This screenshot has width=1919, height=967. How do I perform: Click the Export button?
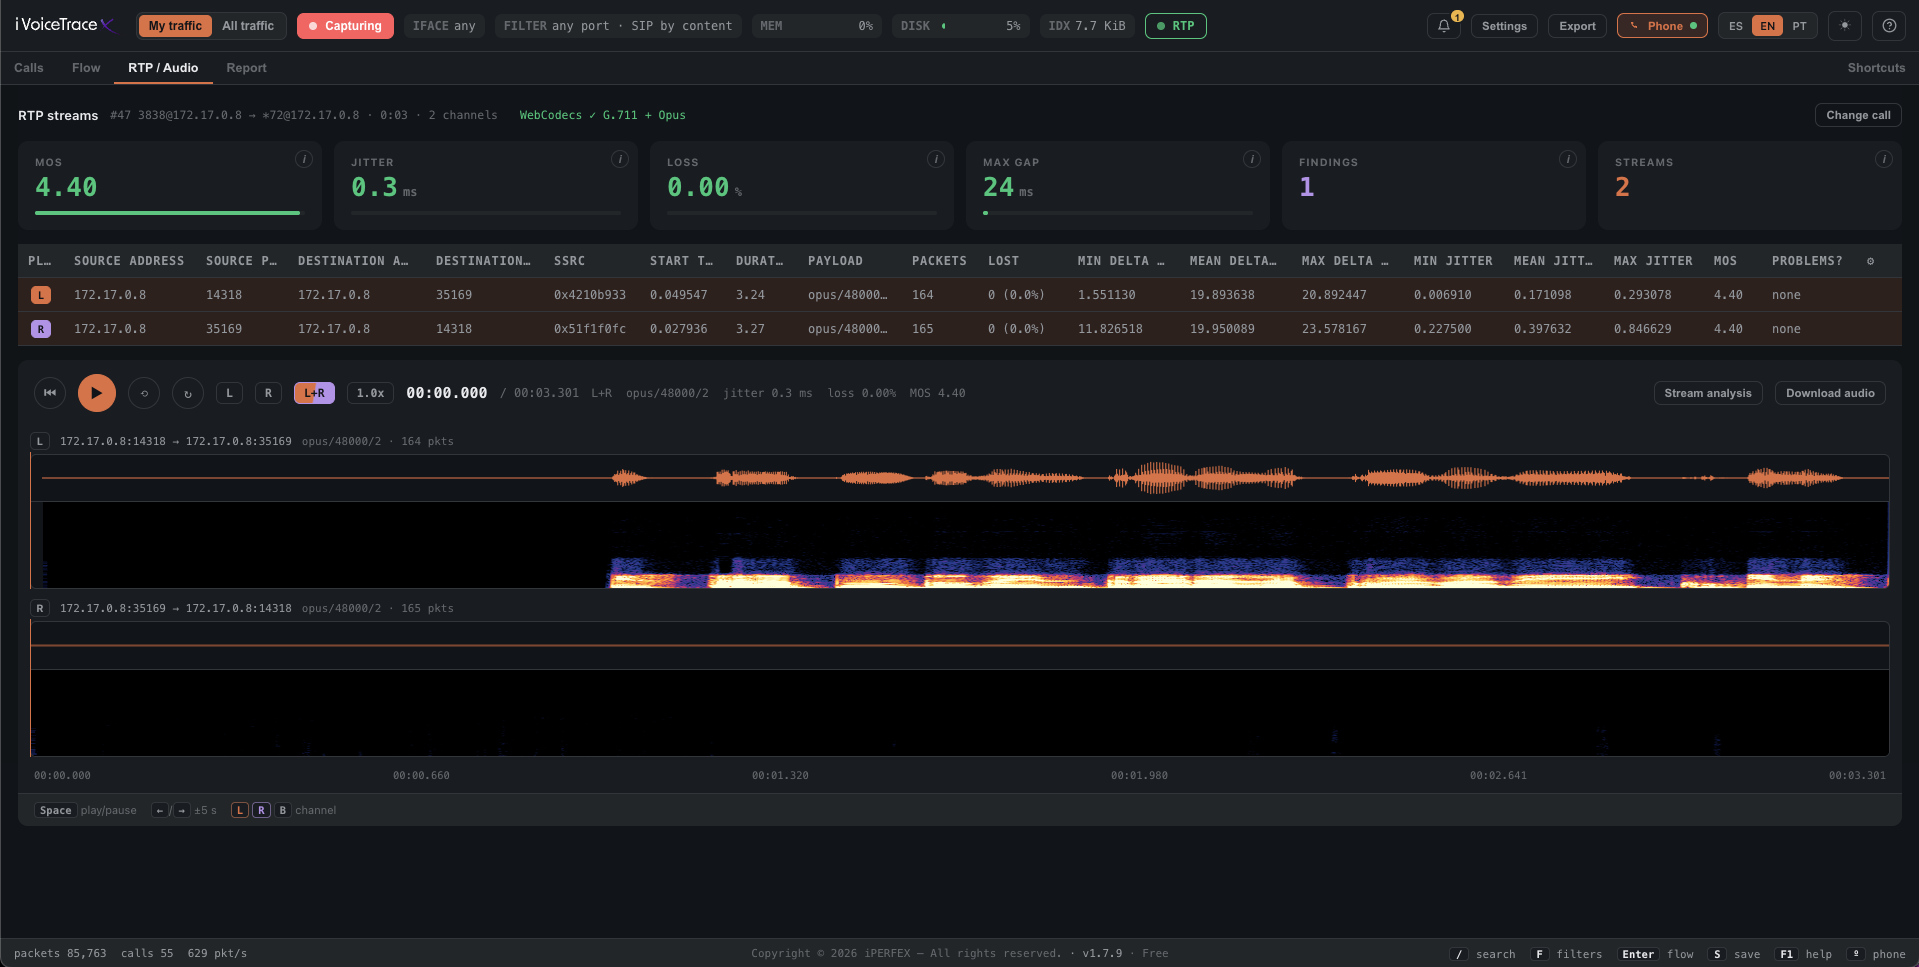(1577, 26)
